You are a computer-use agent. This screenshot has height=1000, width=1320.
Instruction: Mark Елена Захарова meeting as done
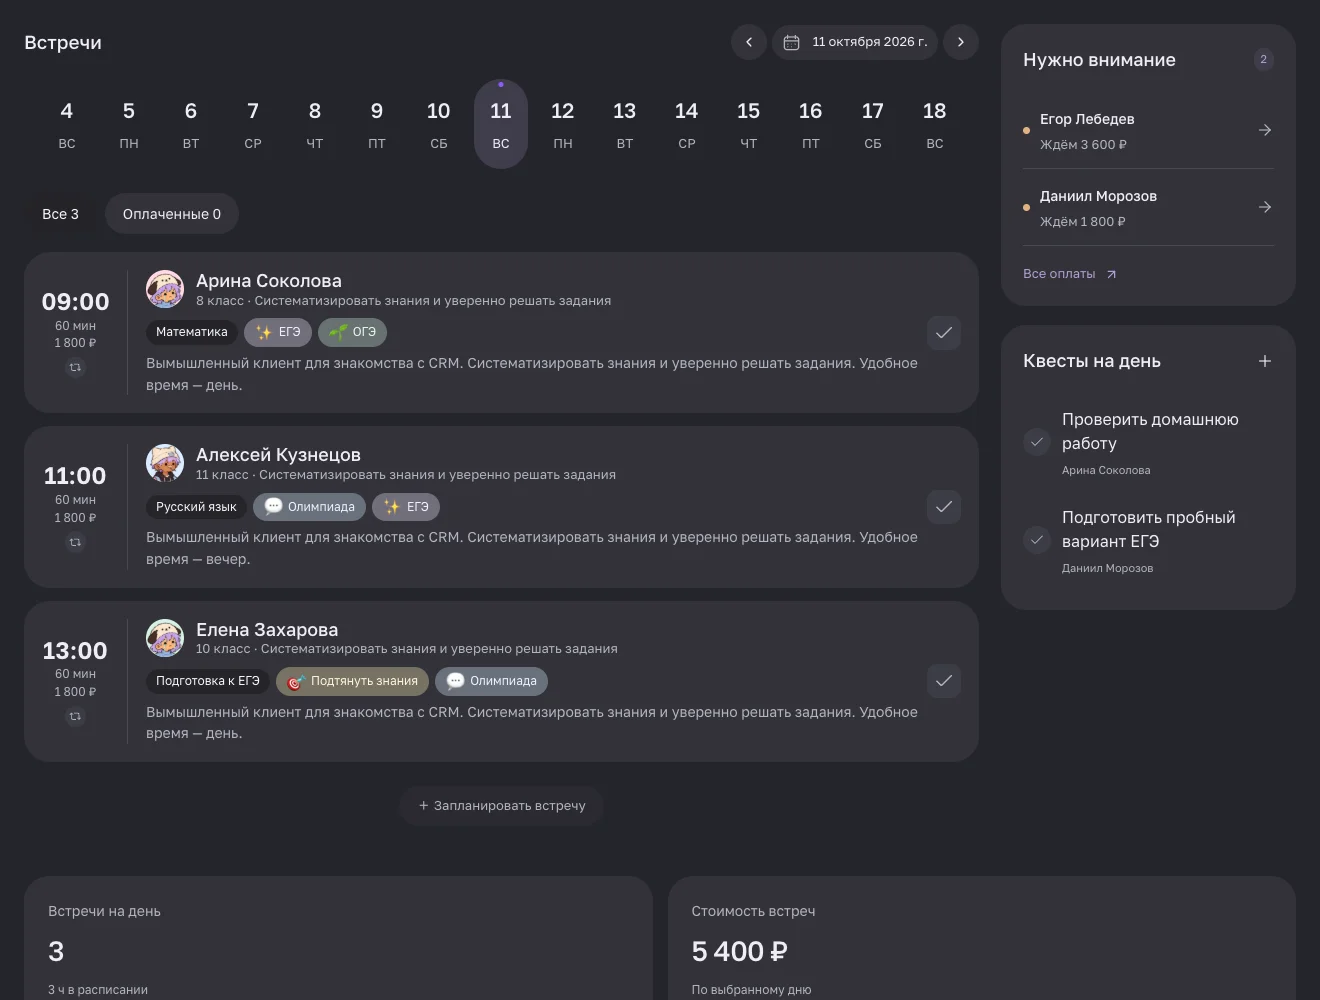pos(944,681)
